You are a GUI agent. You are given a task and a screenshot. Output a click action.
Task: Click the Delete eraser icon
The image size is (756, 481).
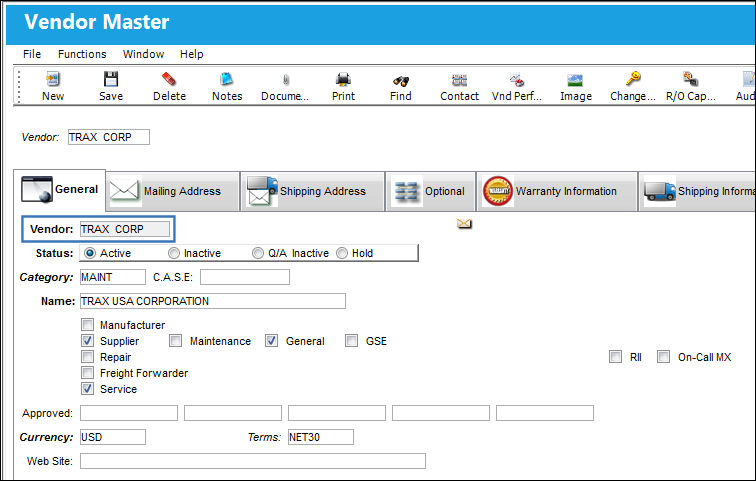point(169,79)
